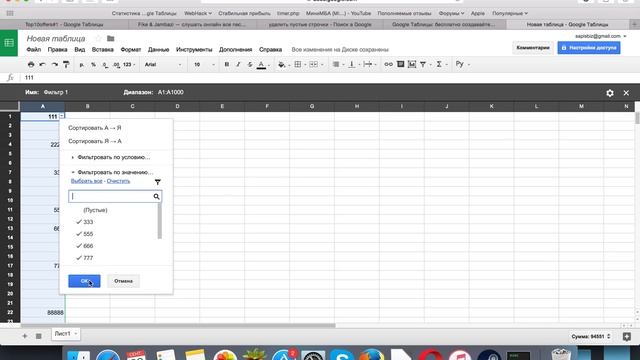
Task: Open the Вставка menu
Action: coord(102,49)
